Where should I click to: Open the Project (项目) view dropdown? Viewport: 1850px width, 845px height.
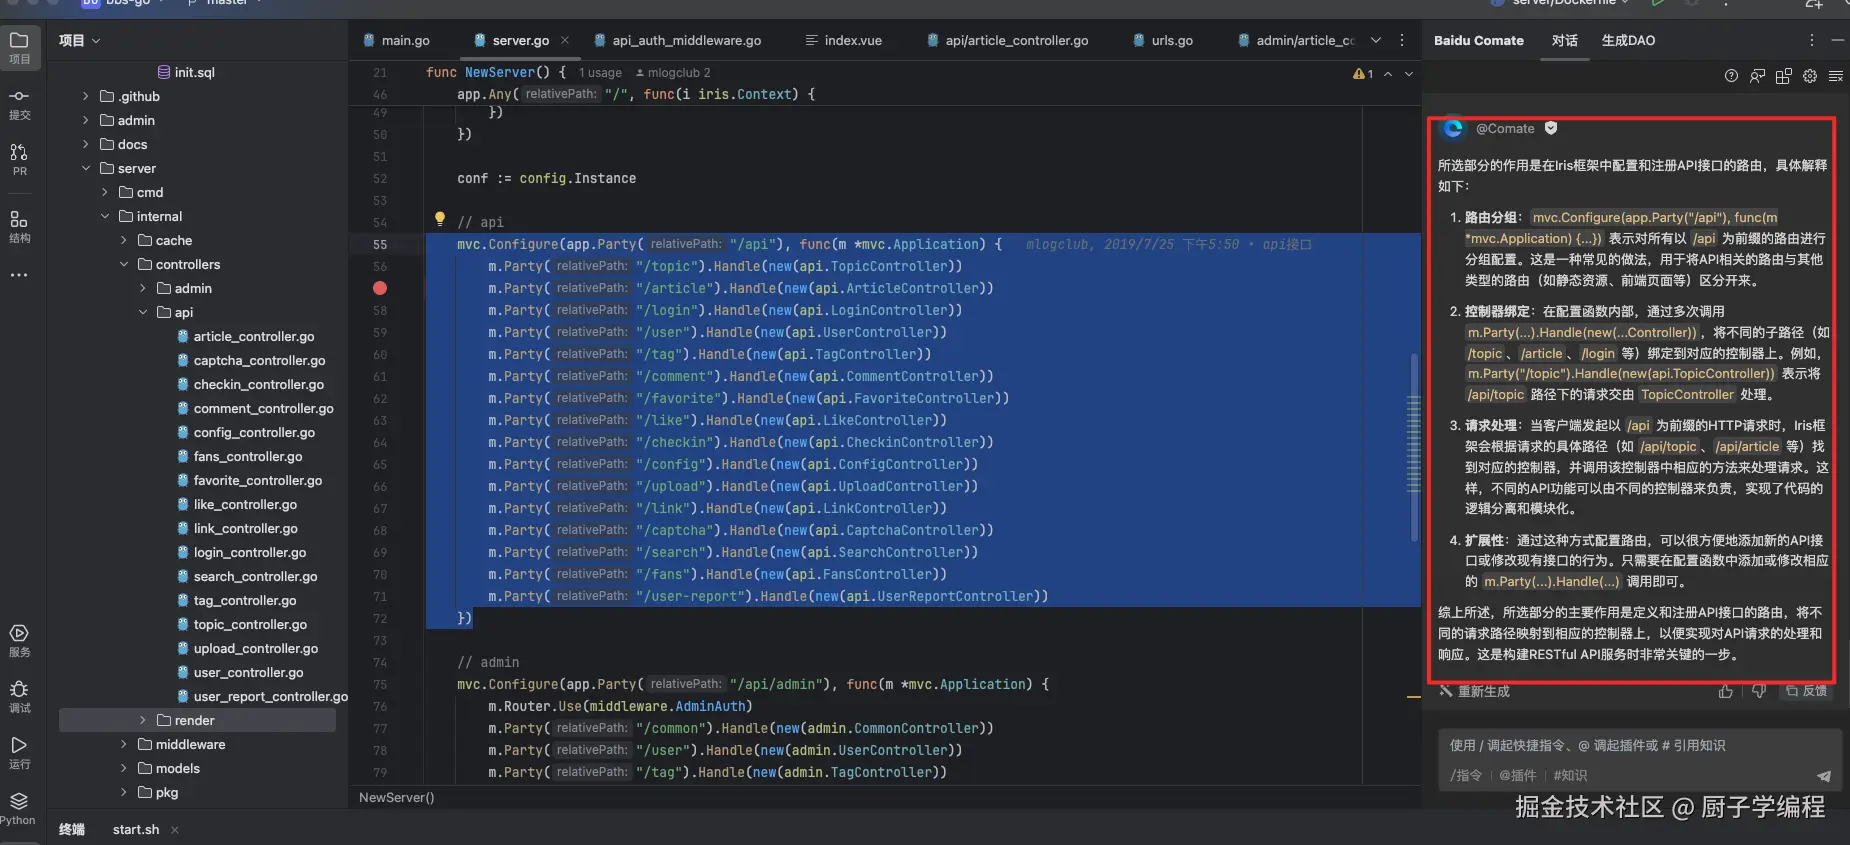tap(80, 41)
